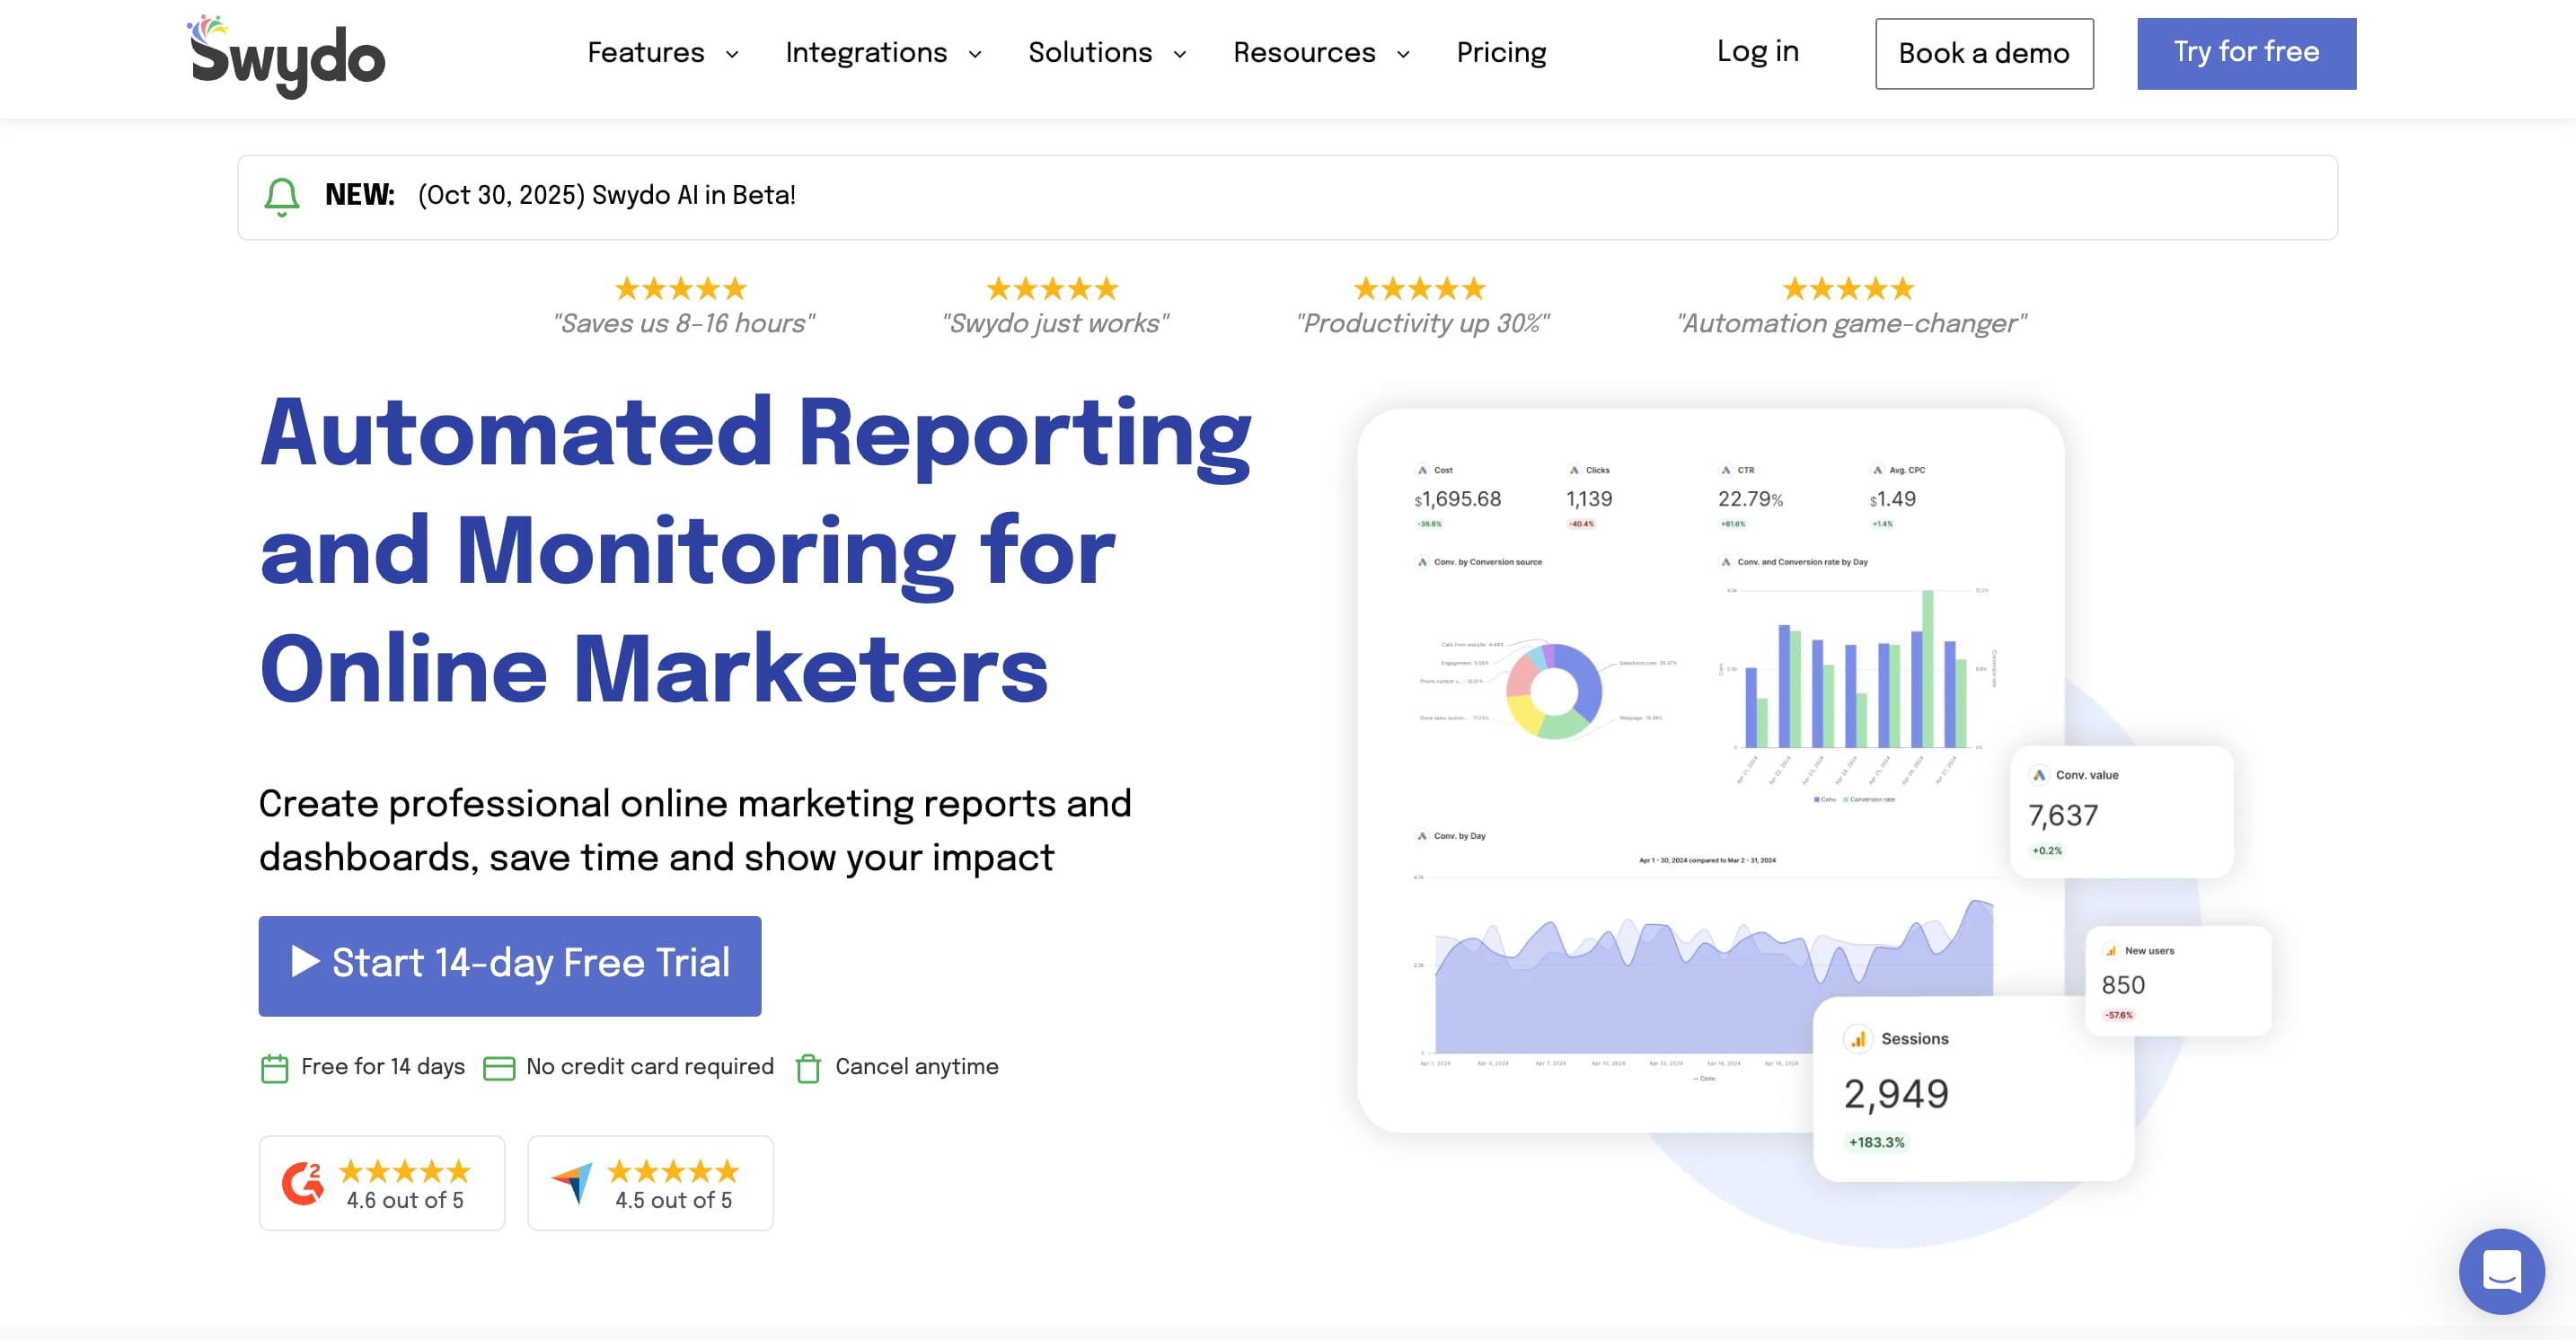
Task: Start the 14-day Free Trial
Action: pos(509,965)
